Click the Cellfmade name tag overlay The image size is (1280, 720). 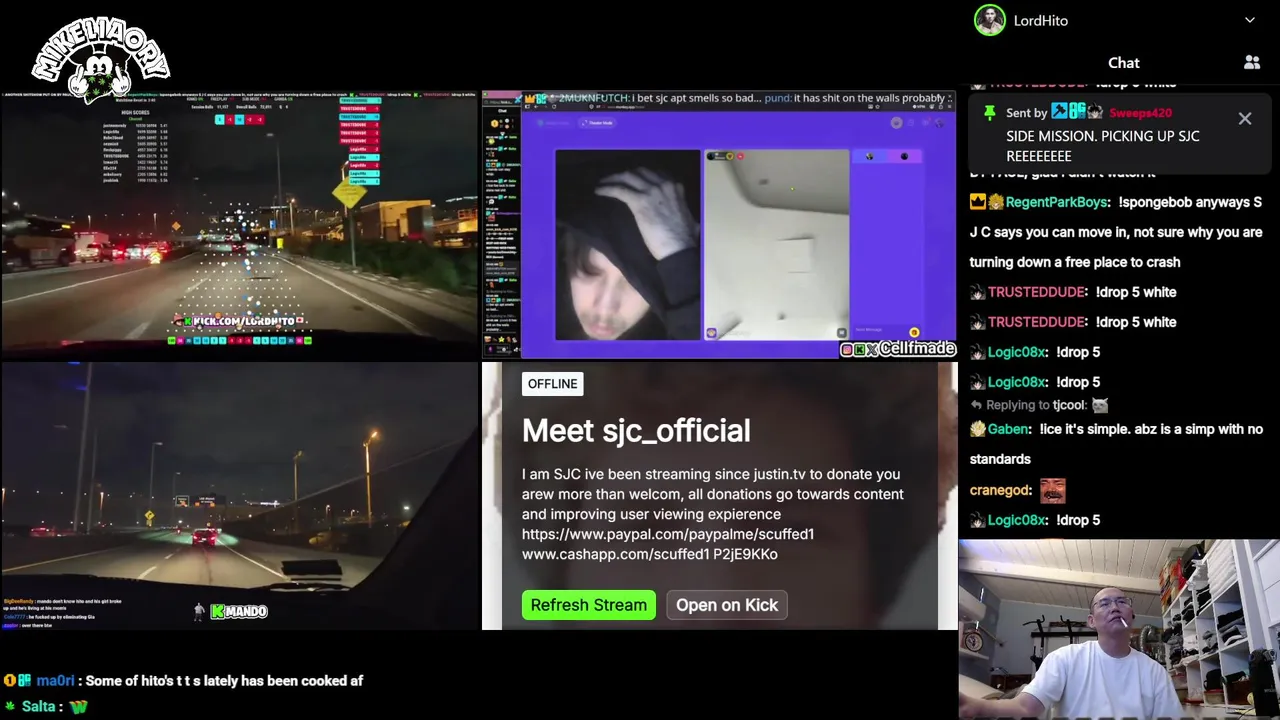pos(898,348)
